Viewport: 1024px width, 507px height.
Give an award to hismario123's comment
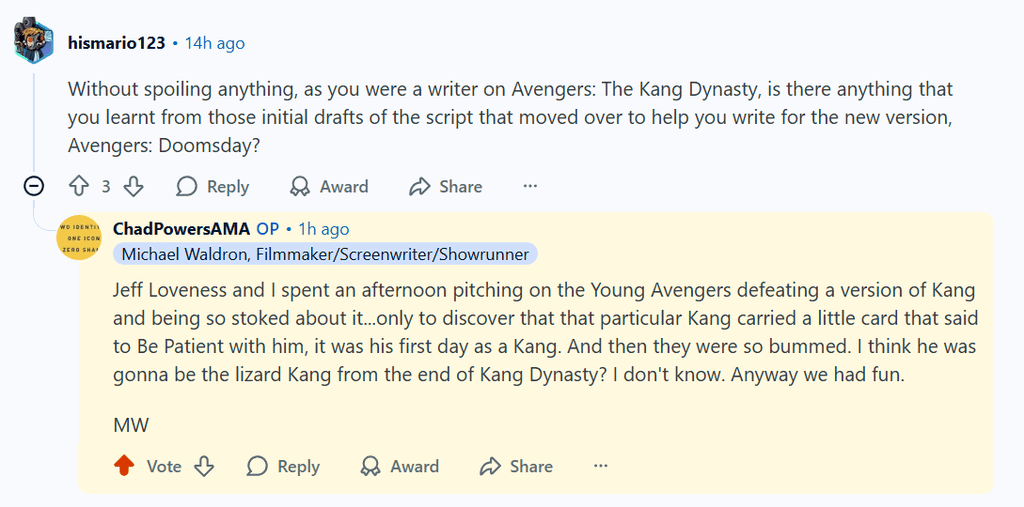(328, 186)
